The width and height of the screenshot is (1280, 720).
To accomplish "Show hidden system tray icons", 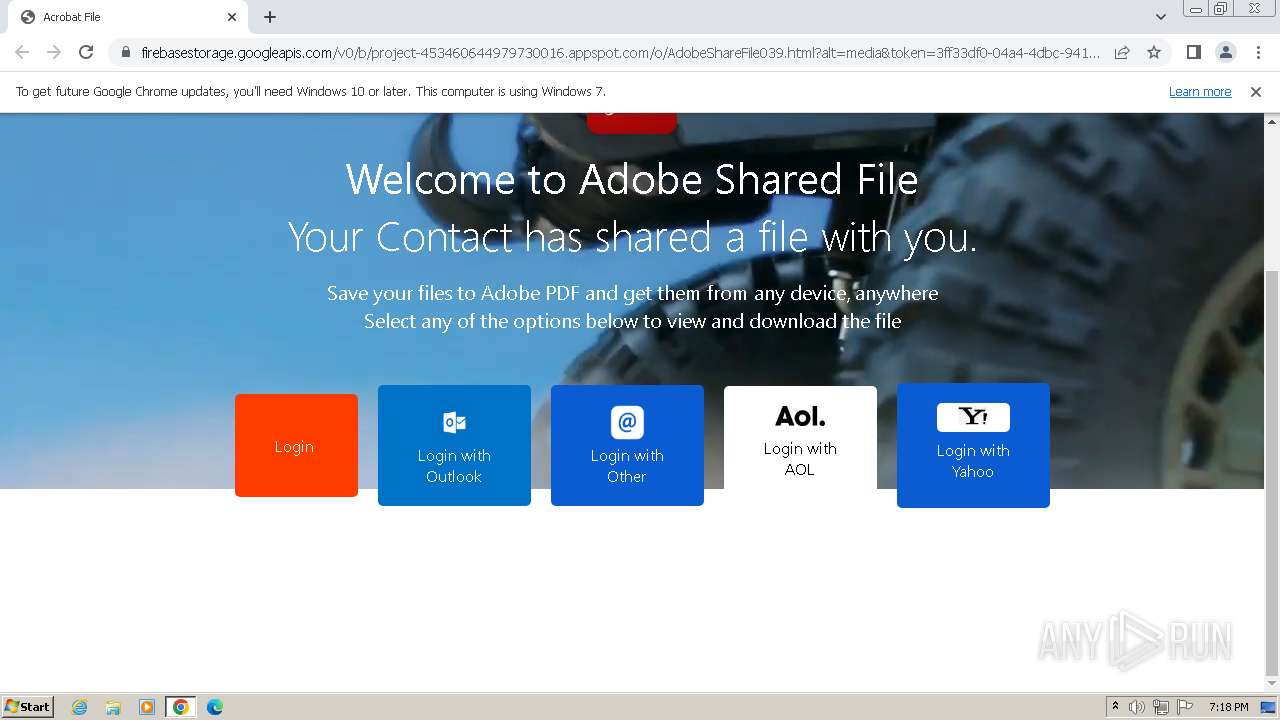I will click(x=1115, y=707).
